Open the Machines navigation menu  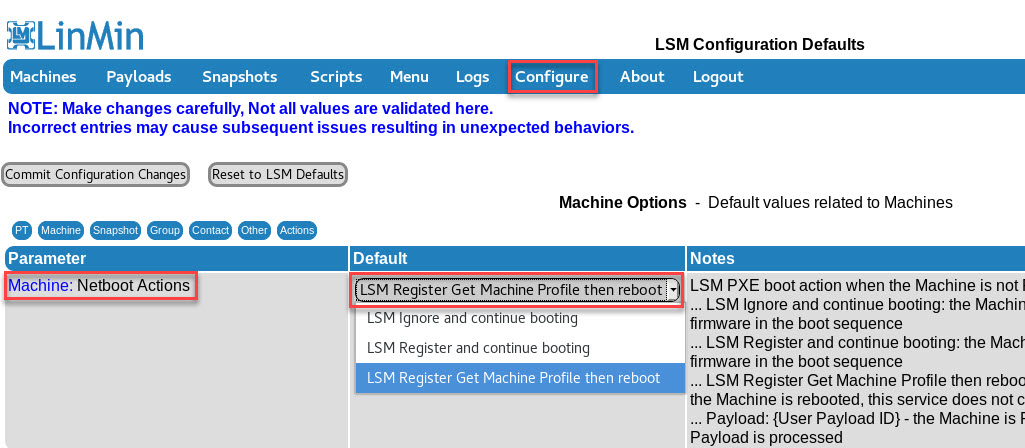tap(43, 77)
